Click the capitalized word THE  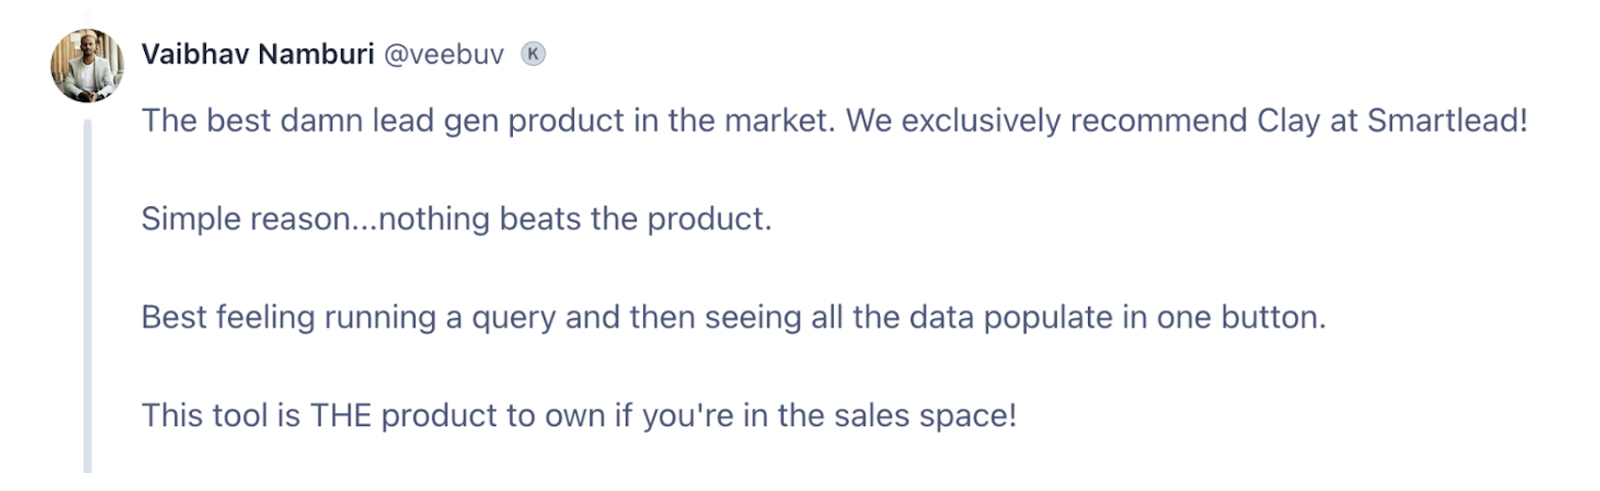pos(341,415)
